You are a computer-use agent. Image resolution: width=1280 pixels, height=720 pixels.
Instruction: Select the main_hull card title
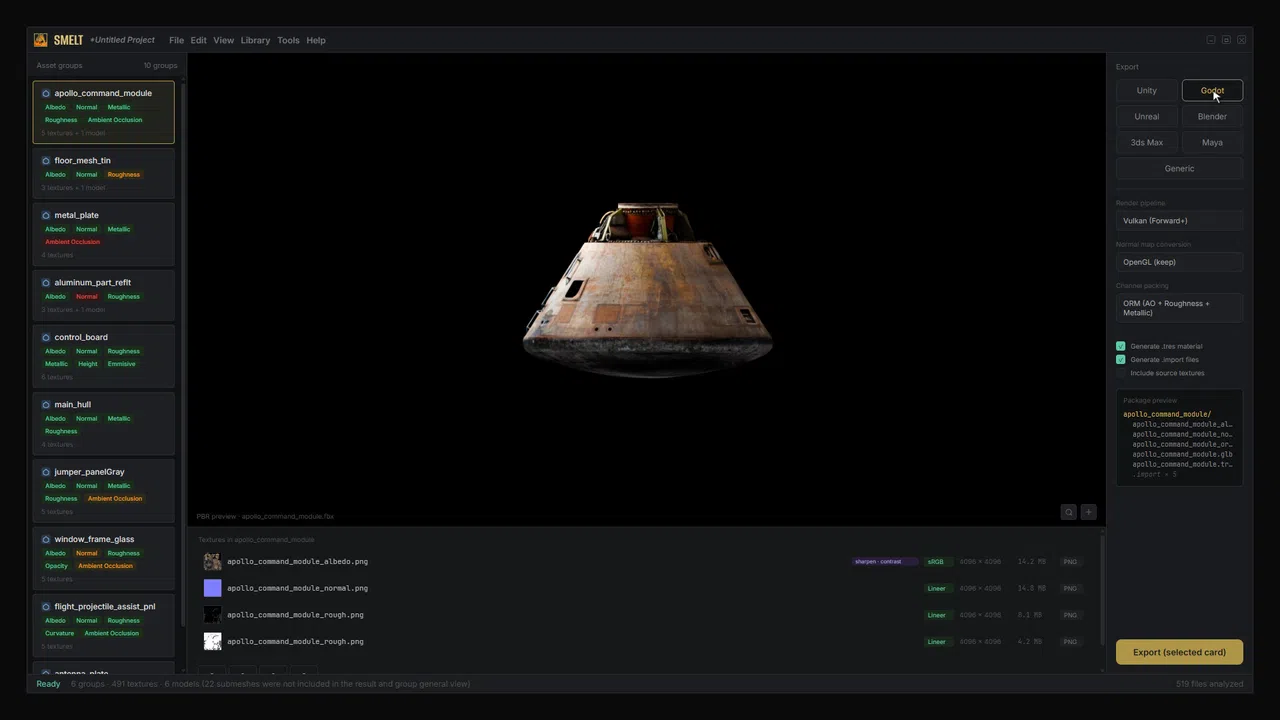(72, 404)
